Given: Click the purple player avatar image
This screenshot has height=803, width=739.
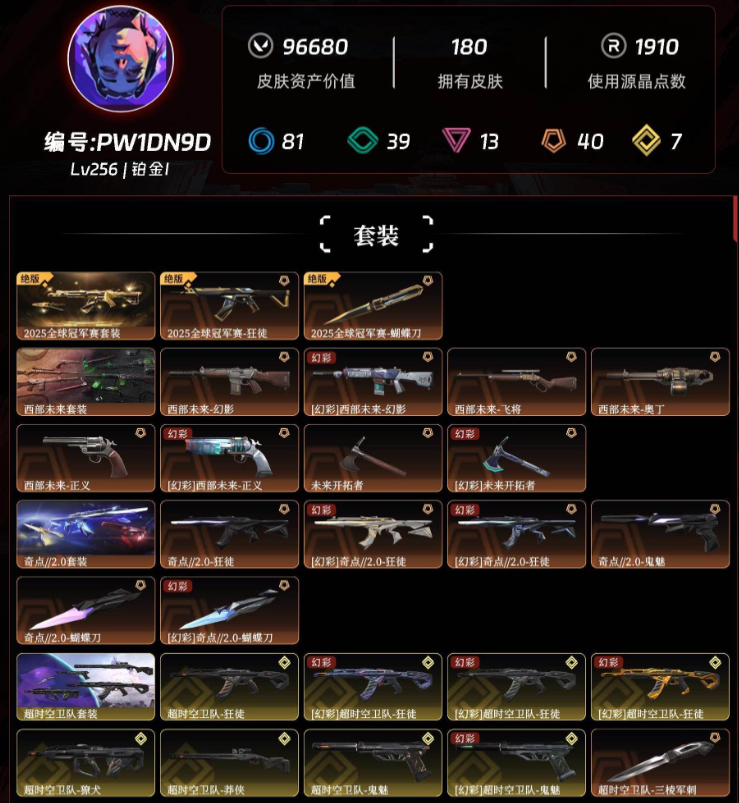Looking at the screenshot, I should [121, 59].
